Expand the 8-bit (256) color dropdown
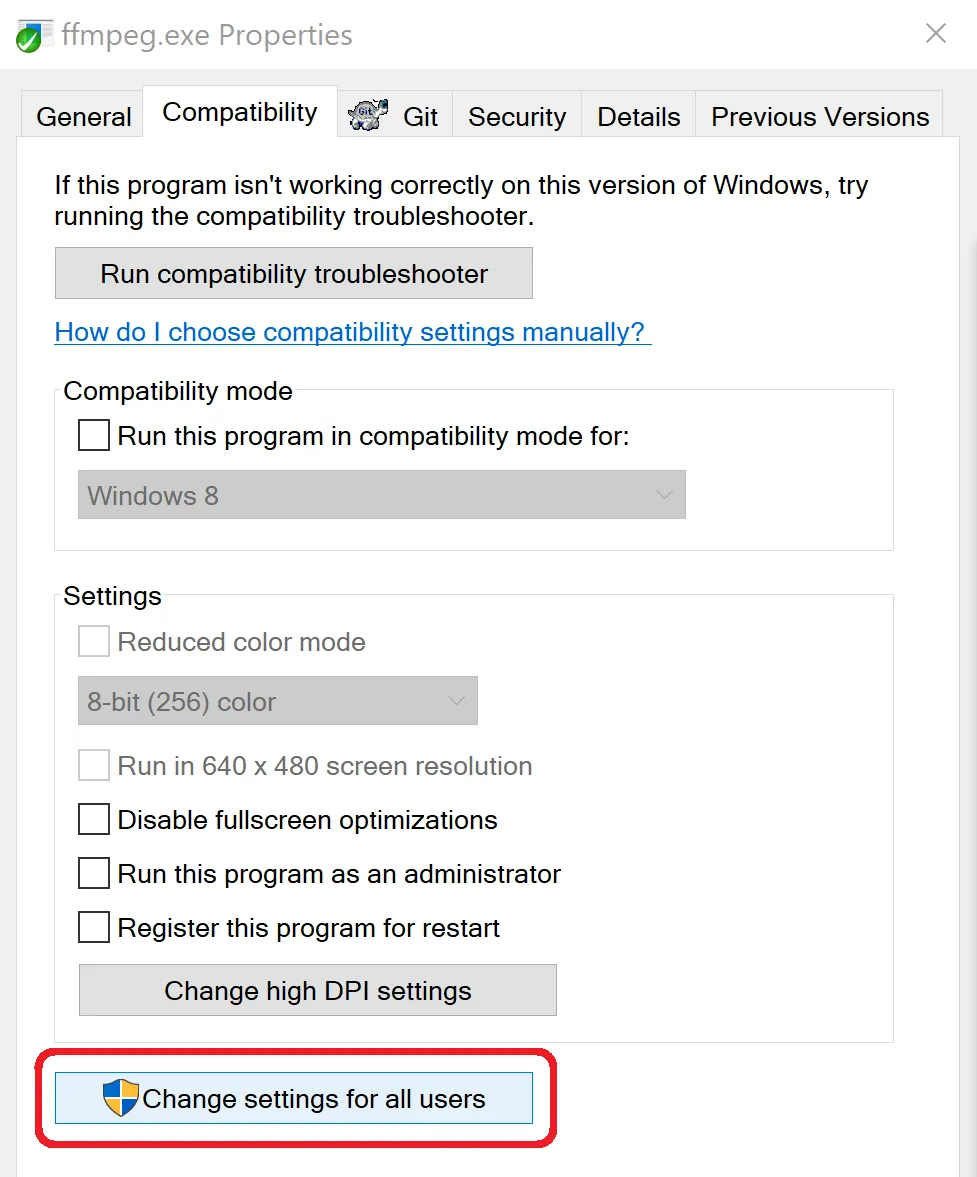This screenshot has height=1177, width=977. pos(277,701)
